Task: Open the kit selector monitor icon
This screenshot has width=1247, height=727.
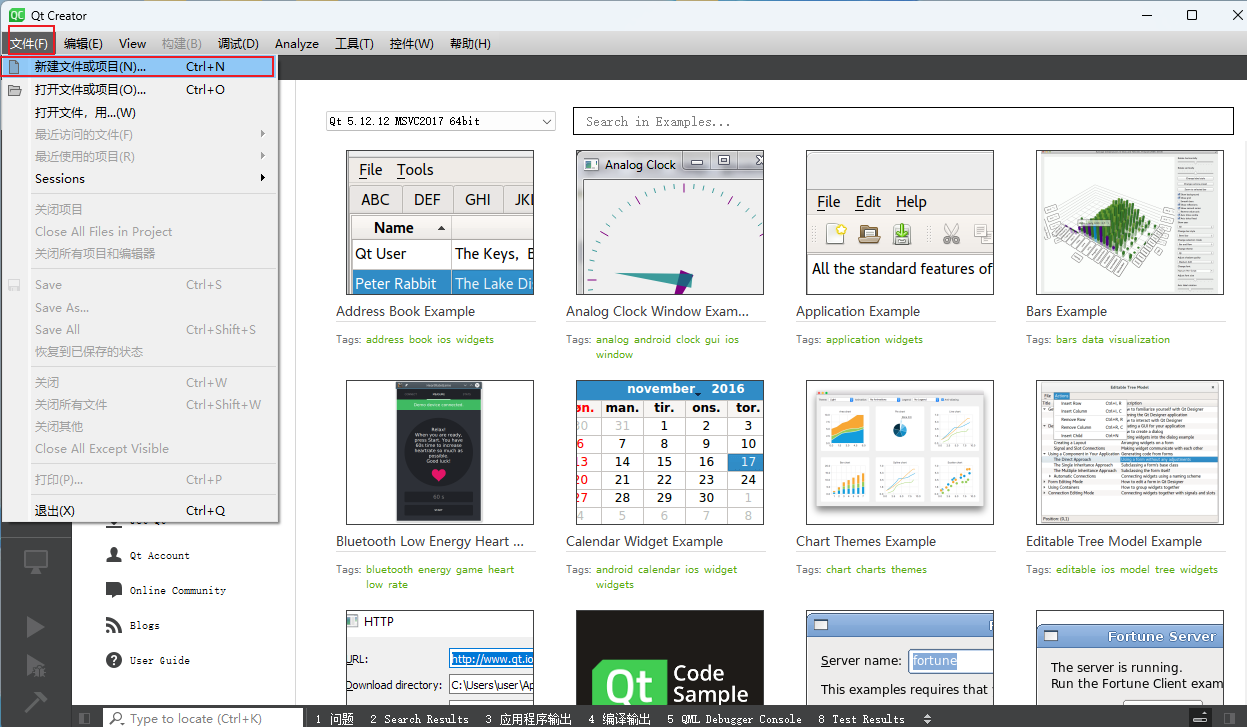Action: coord(35,562)
